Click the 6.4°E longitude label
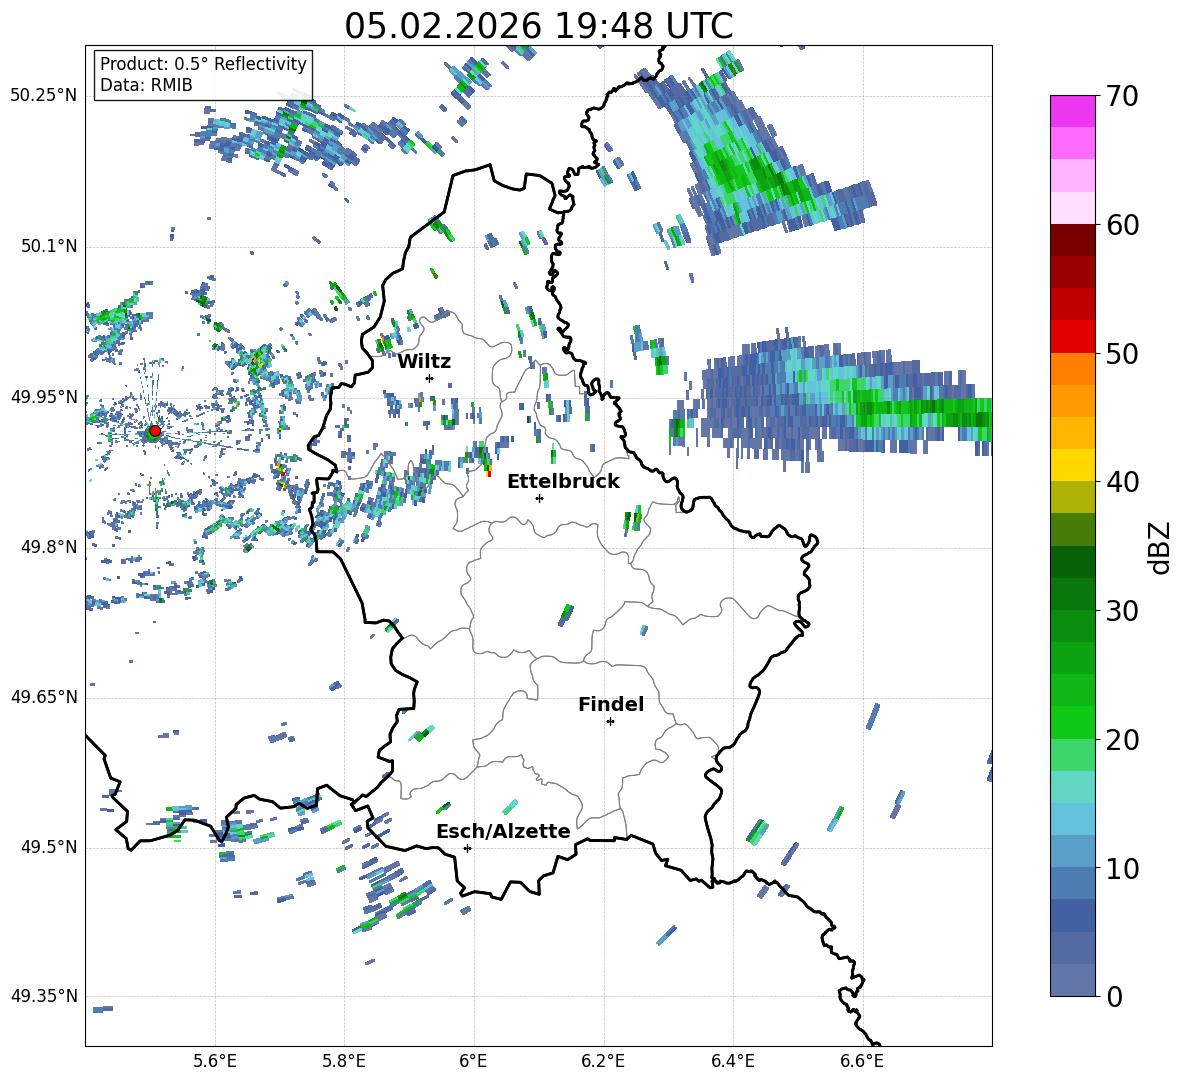The width and height of the screenshot is (1184, 1081). pos(732,1062)
